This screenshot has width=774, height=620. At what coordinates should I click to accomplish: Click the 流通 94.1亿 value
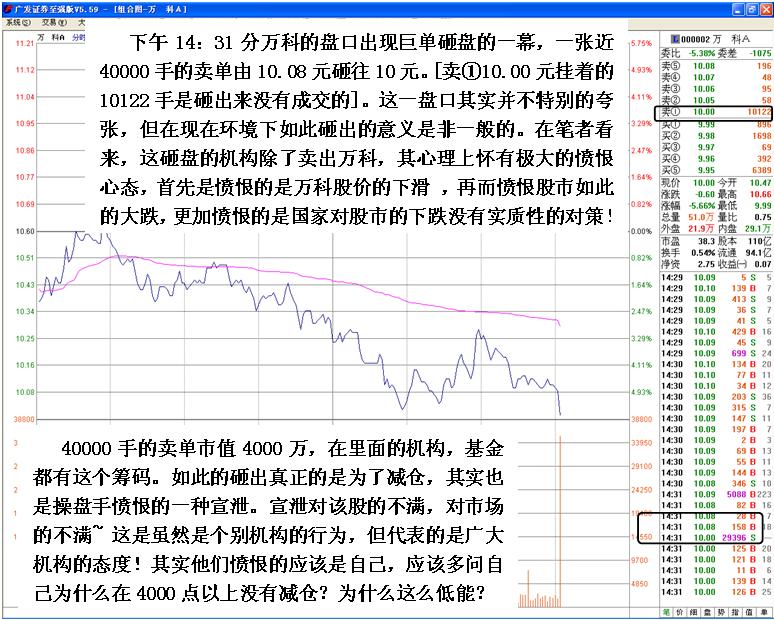pyautogui.click(x=758, y=253)
